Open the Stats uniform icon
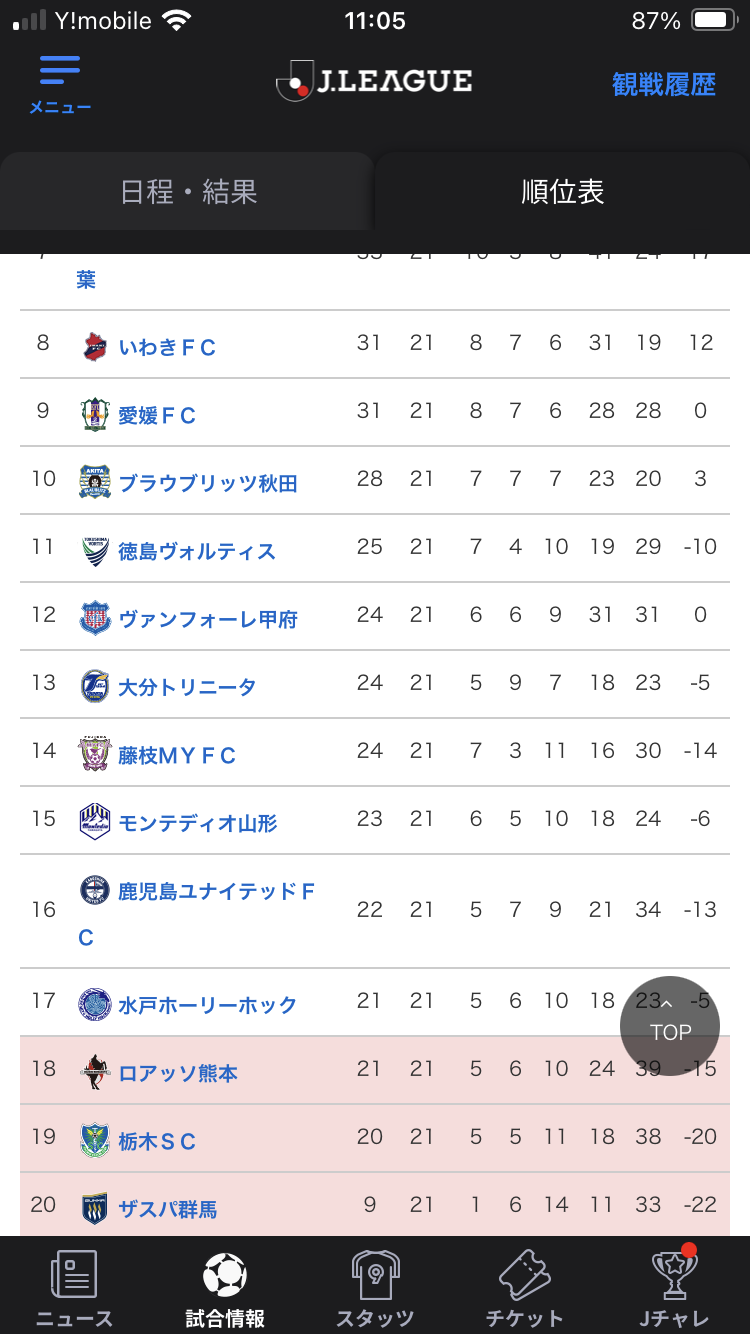Image resolution: width=750 pixels, height=1334 pixels. [376, 1276]
